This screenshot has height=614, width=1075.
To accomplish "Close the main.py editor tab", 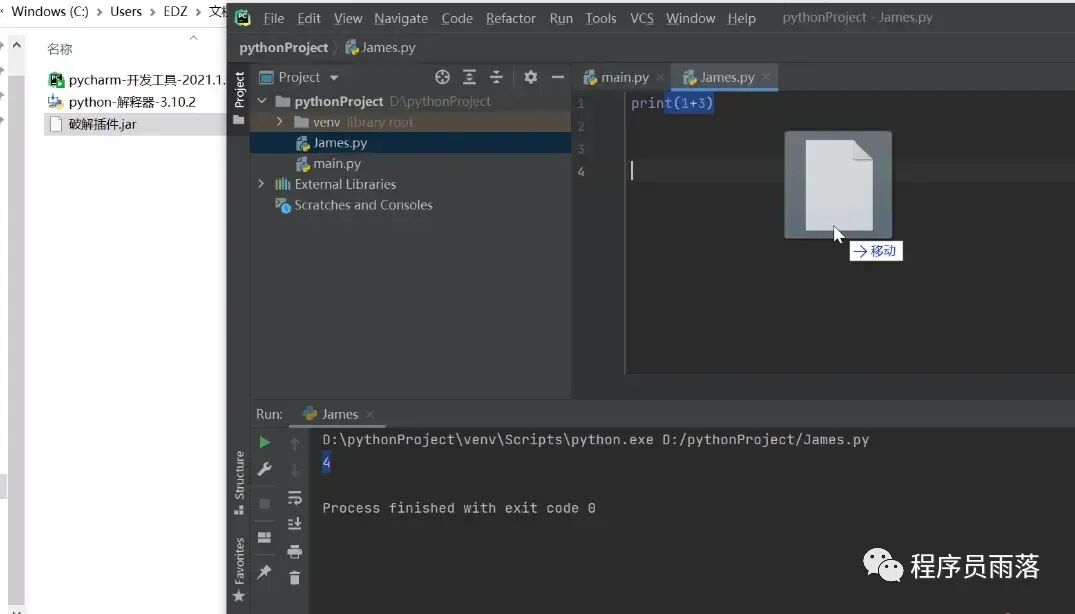I will (660, 77).
